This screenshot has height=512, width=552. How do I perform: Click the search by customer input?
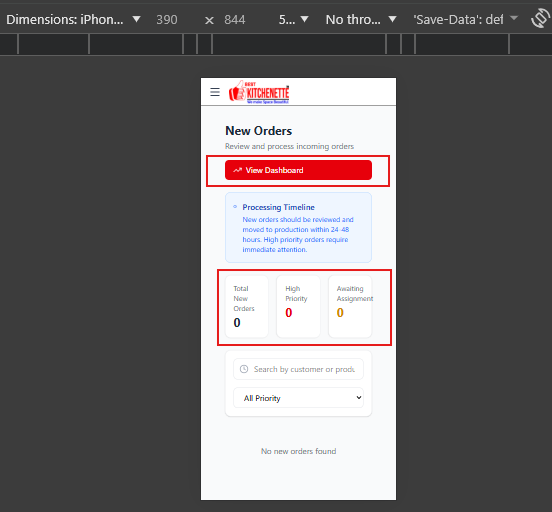298,369
